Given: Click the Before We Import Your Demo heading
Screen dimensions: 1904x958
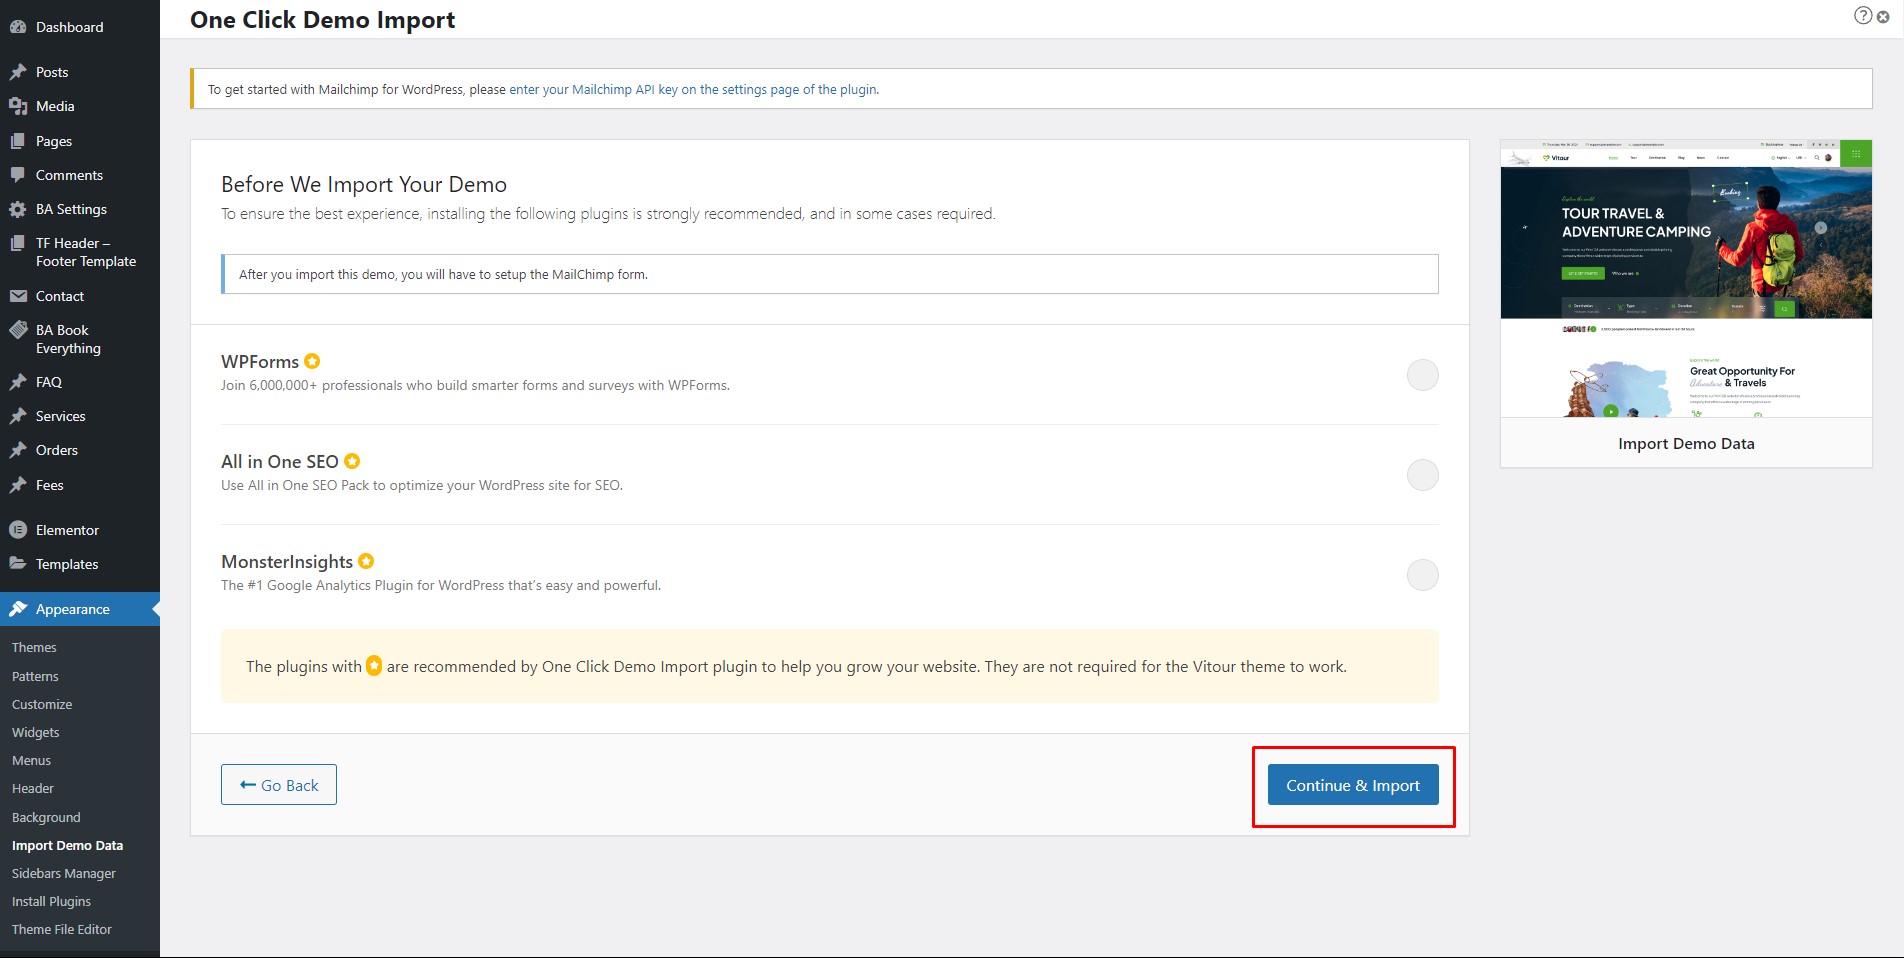Looking at the screenshot, I should coord(364,184).
